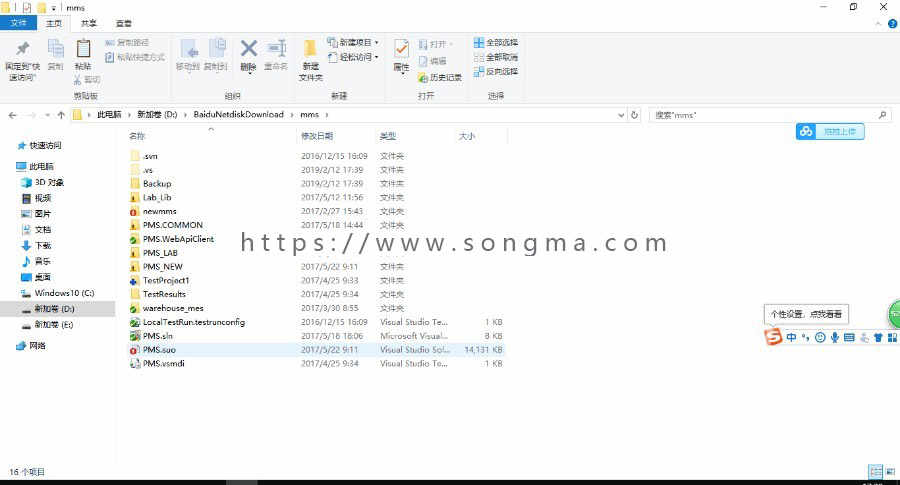
Task: Click the Sogou toolbox grid icon
Action: pos(893,337)
